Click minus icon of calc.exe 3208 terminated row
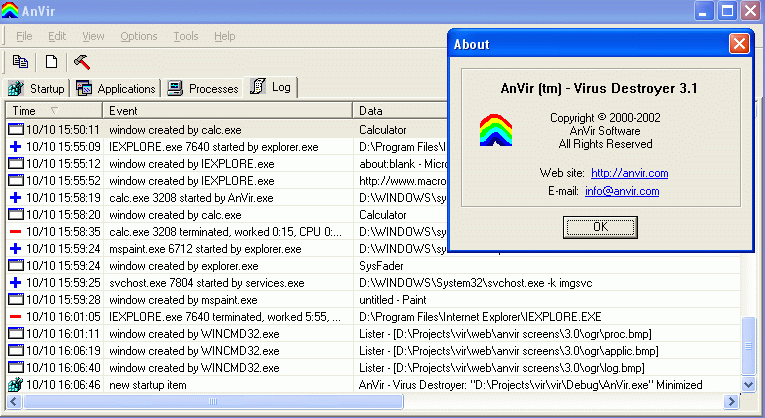The image size is (765, 418). click(x=16, y=232)
